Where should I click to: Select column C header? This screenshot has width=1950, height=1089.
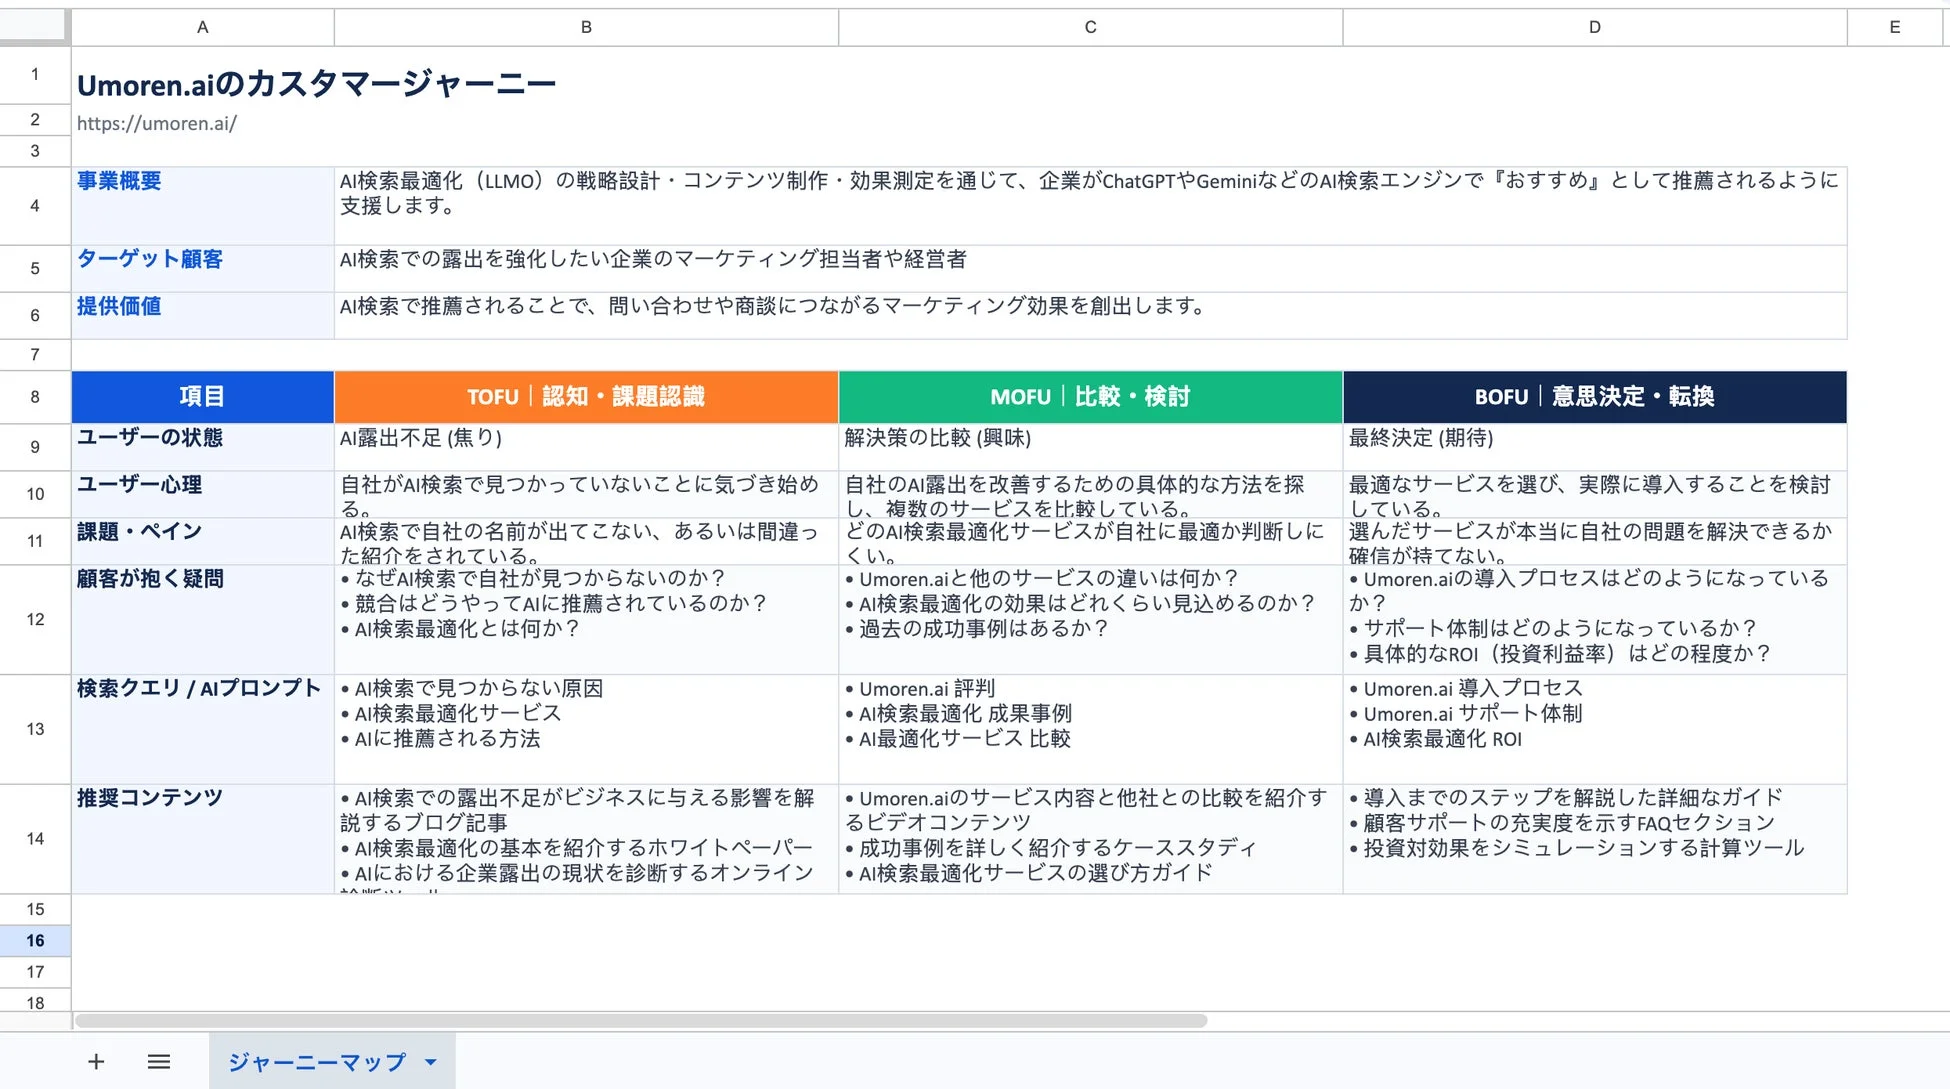[x=1090, y=27]
